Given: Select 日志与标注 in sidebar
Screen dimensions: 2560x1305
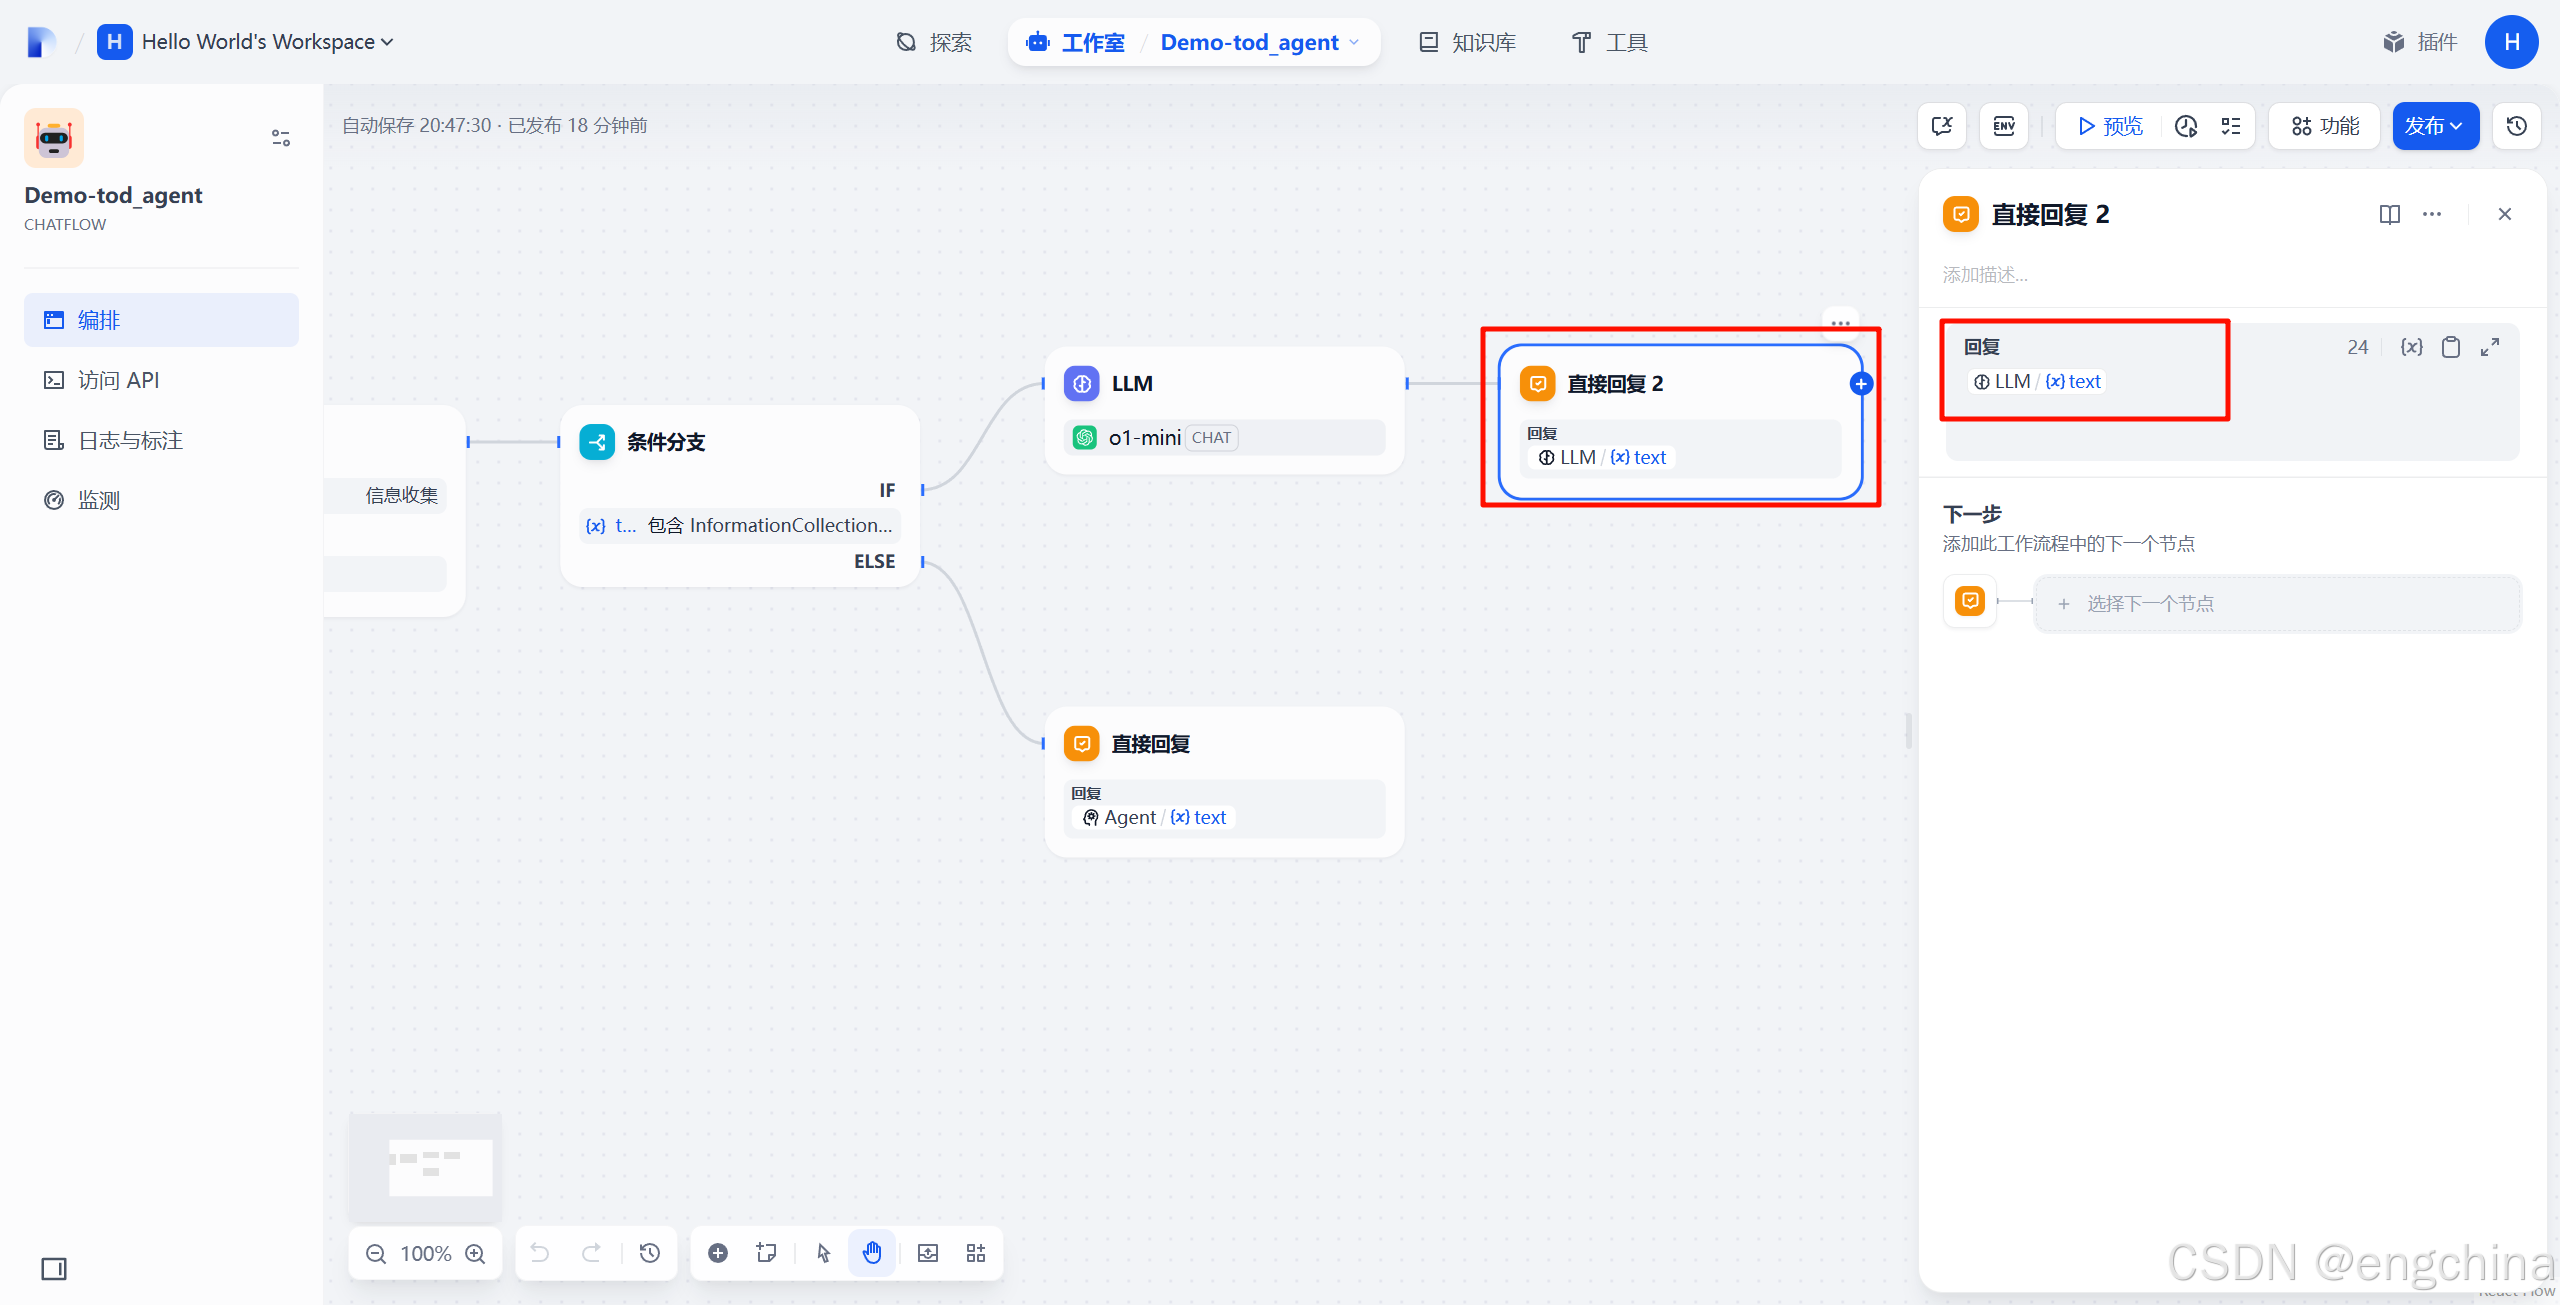Looking at the screenshot, I should [130, 440].
